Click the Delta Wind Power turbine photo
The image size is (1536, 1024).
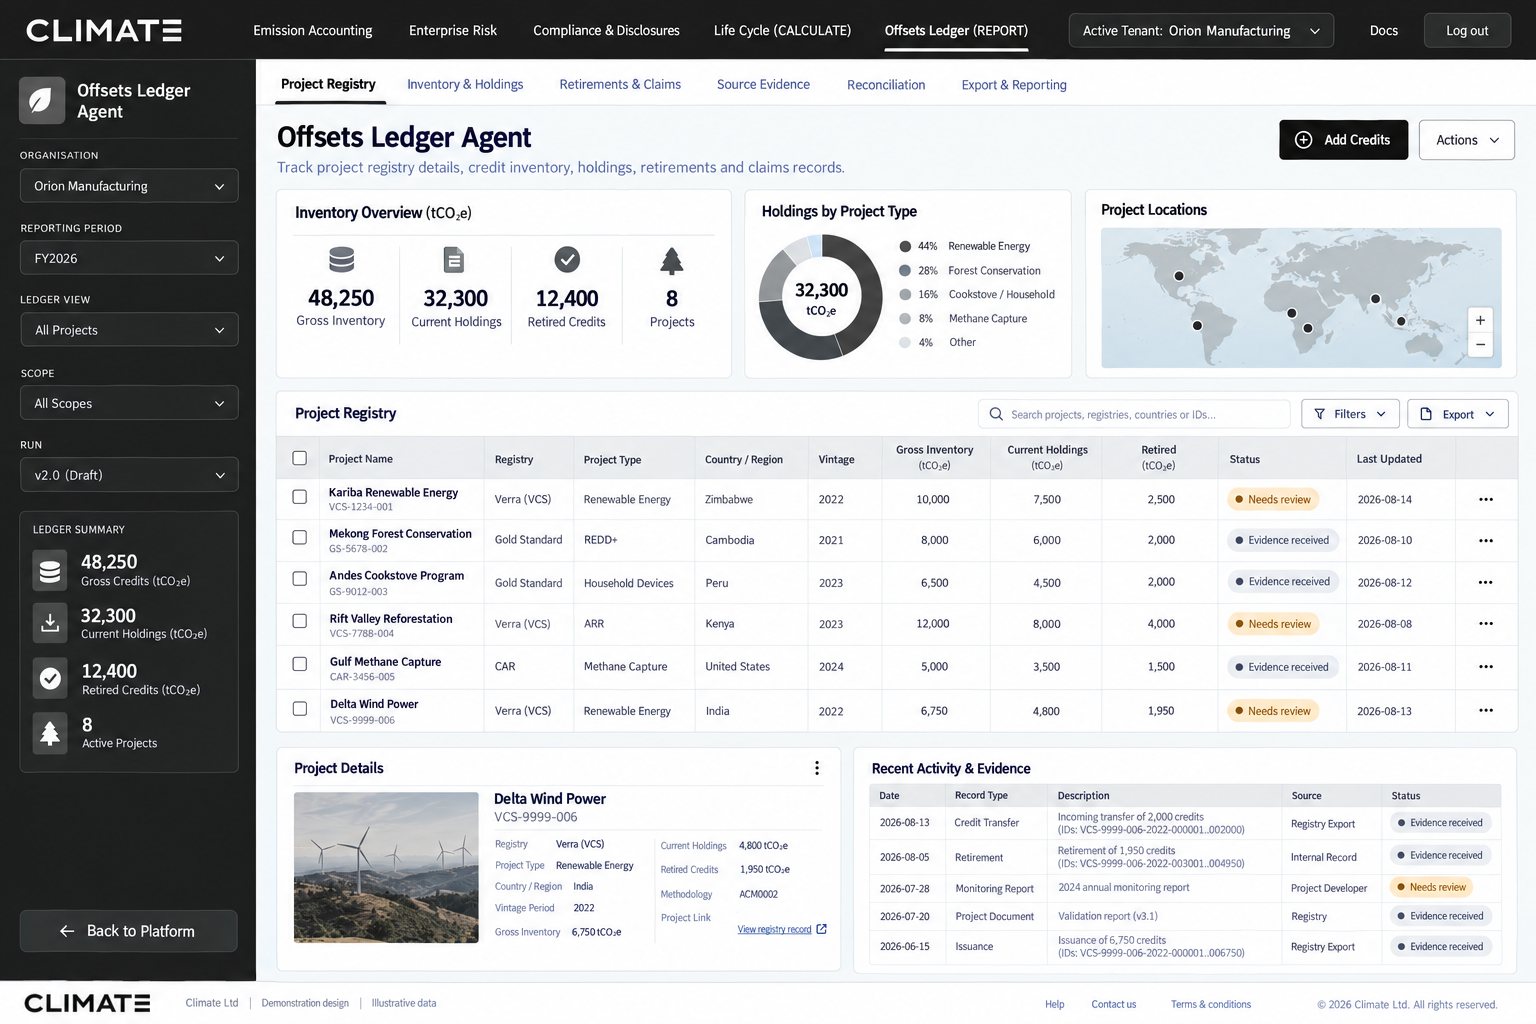pos(386,867)
